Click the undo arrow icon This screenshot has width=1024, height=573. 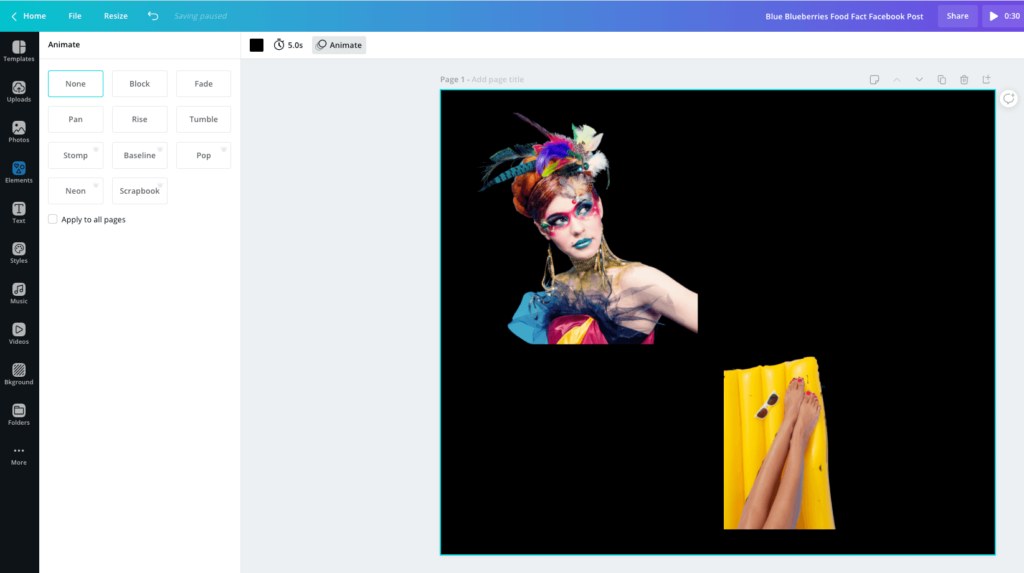tap(153, 16)
